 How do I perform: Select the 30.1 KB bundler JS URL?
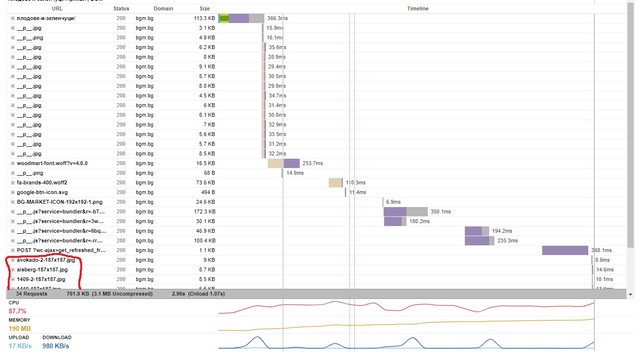click(x=60, y=221)
